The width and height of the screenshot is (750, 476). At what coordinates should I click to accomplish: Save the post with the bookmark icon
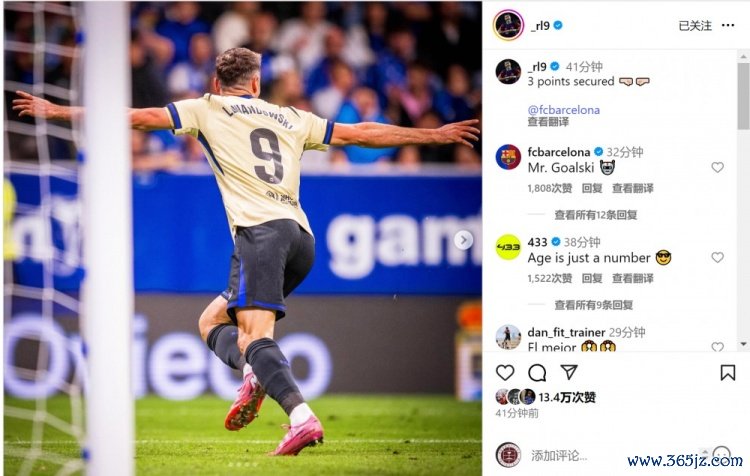pyautogui.click(x=728, y=372)
